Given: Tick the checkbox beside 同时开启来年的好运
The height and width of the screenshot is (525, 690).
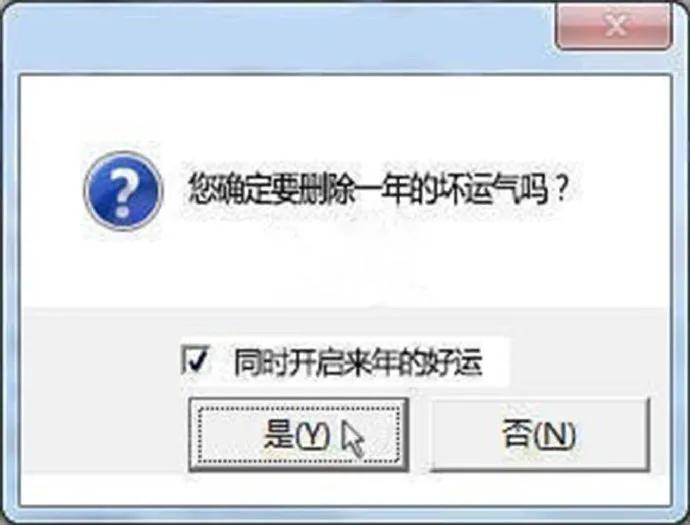Looking at the screenshot, I should tap(195, 360).
